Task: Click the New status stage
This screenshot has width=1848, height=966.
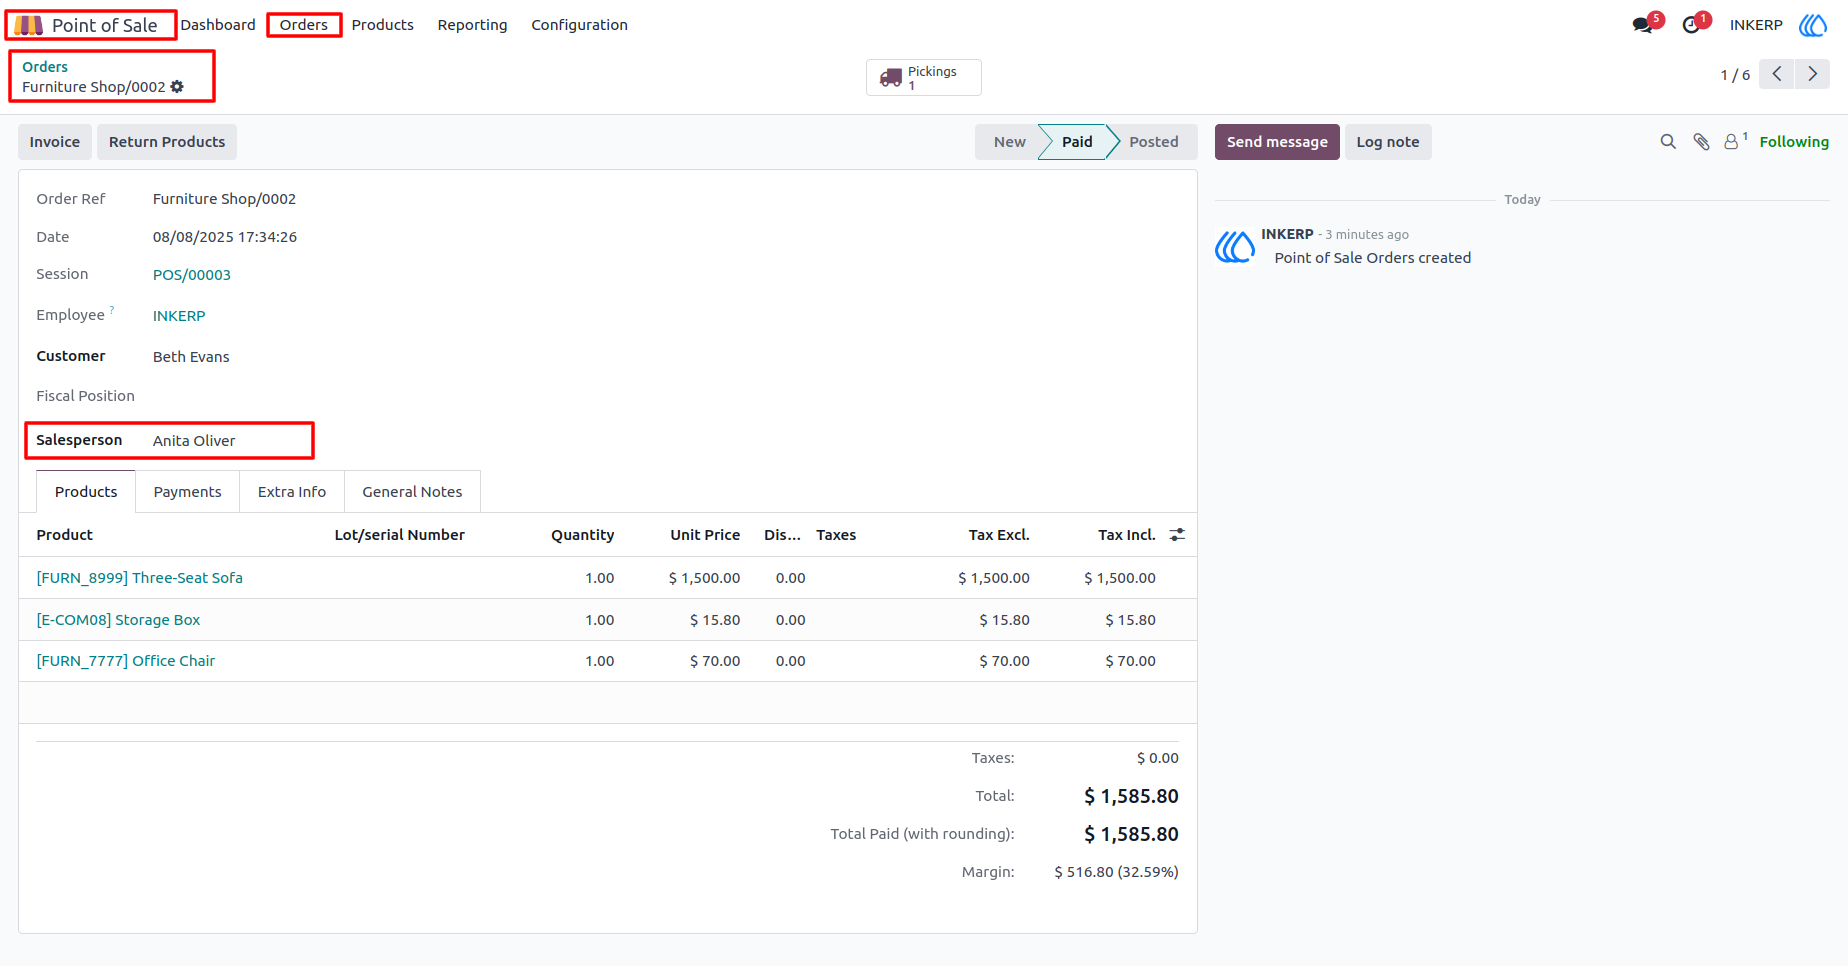Action: point(1009,142)
